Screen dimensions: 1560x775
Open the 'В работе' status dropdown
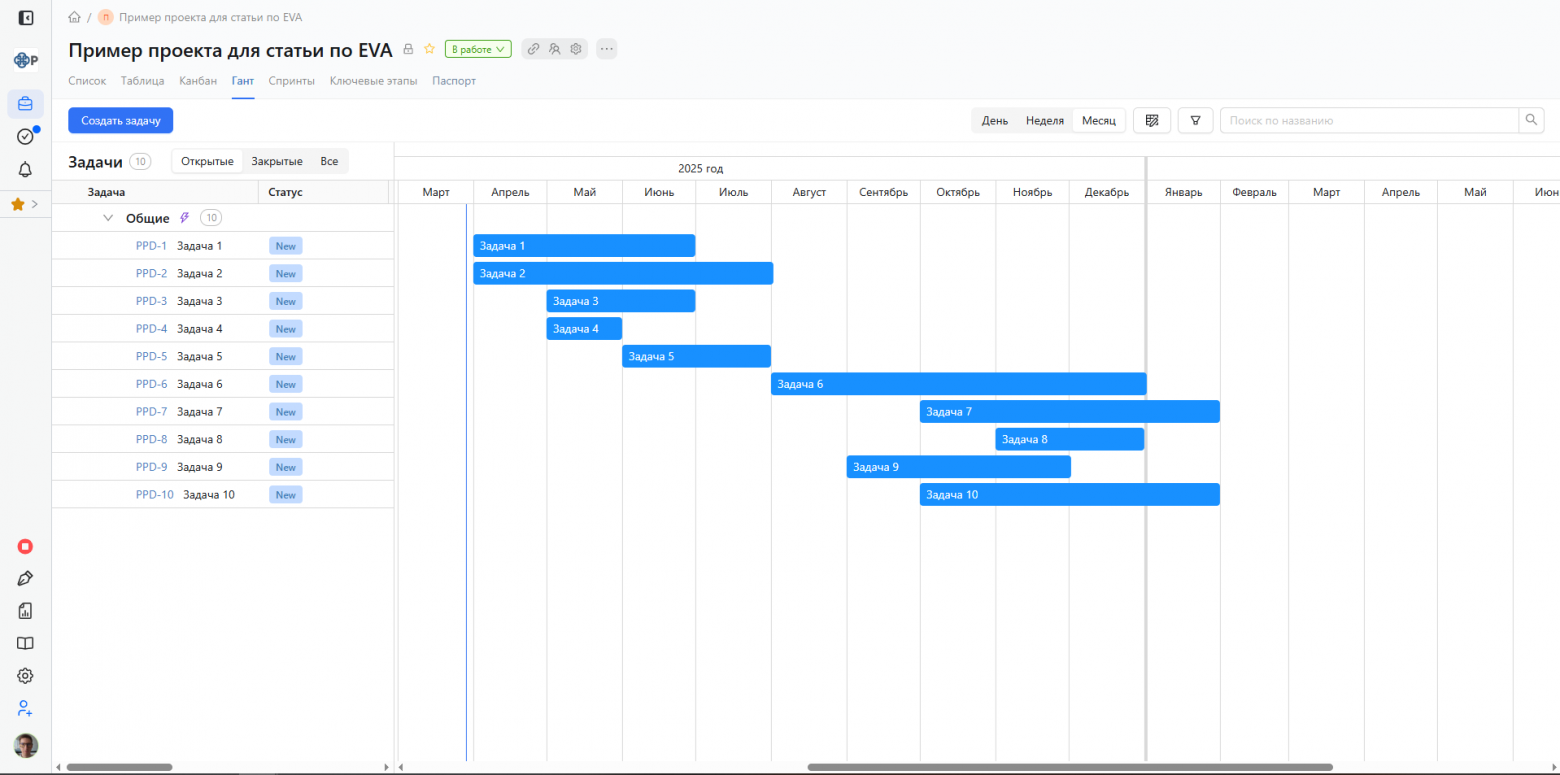[x=478, y=49]
